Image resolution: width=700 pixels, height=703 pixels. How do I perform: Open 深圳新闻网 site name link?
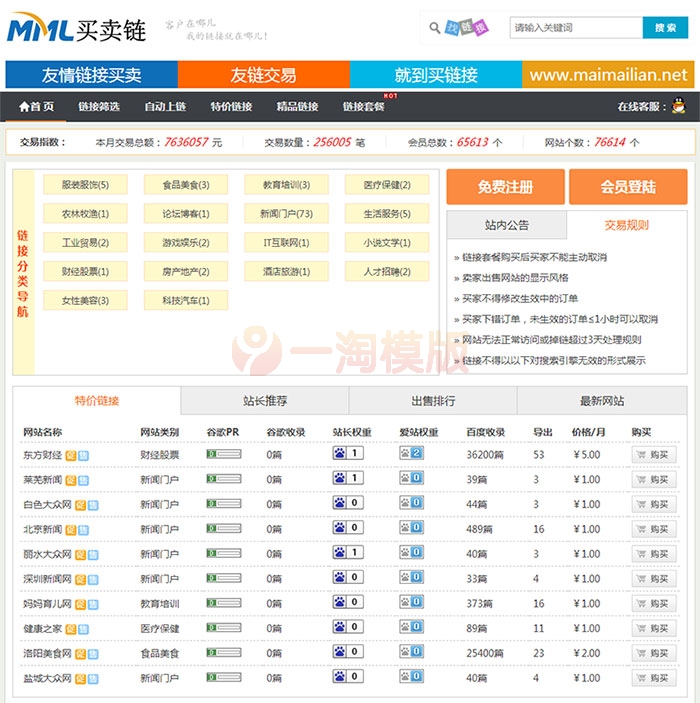47,579
